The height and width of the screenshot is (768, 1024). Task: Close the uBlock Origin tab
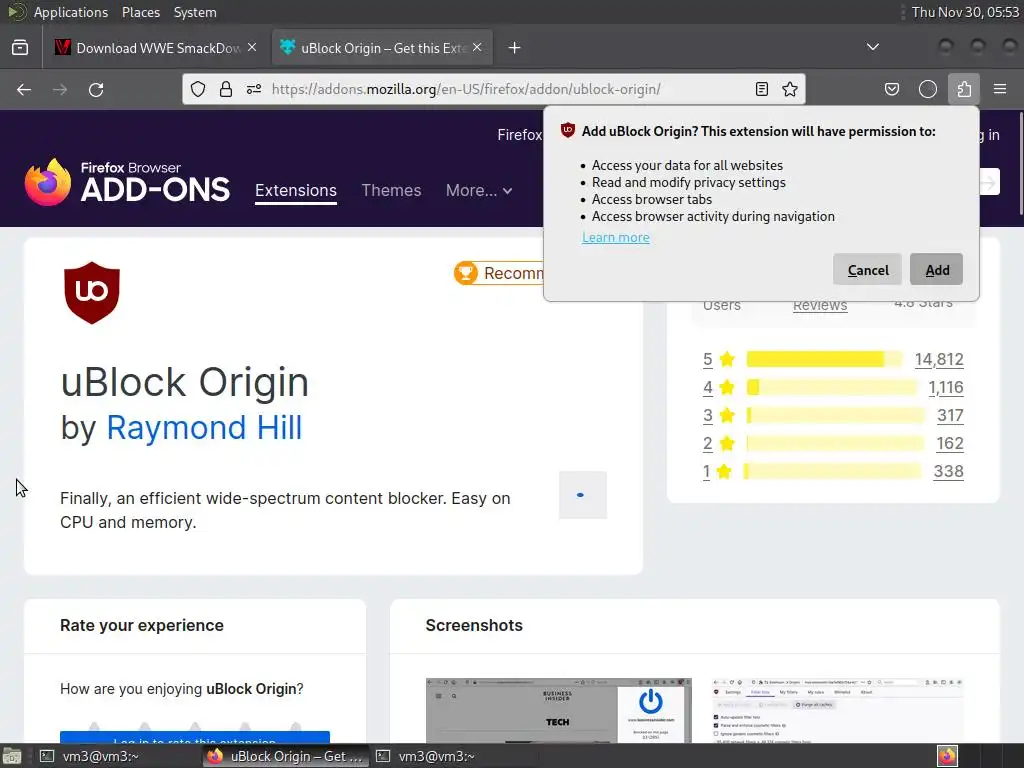[477, 48]
